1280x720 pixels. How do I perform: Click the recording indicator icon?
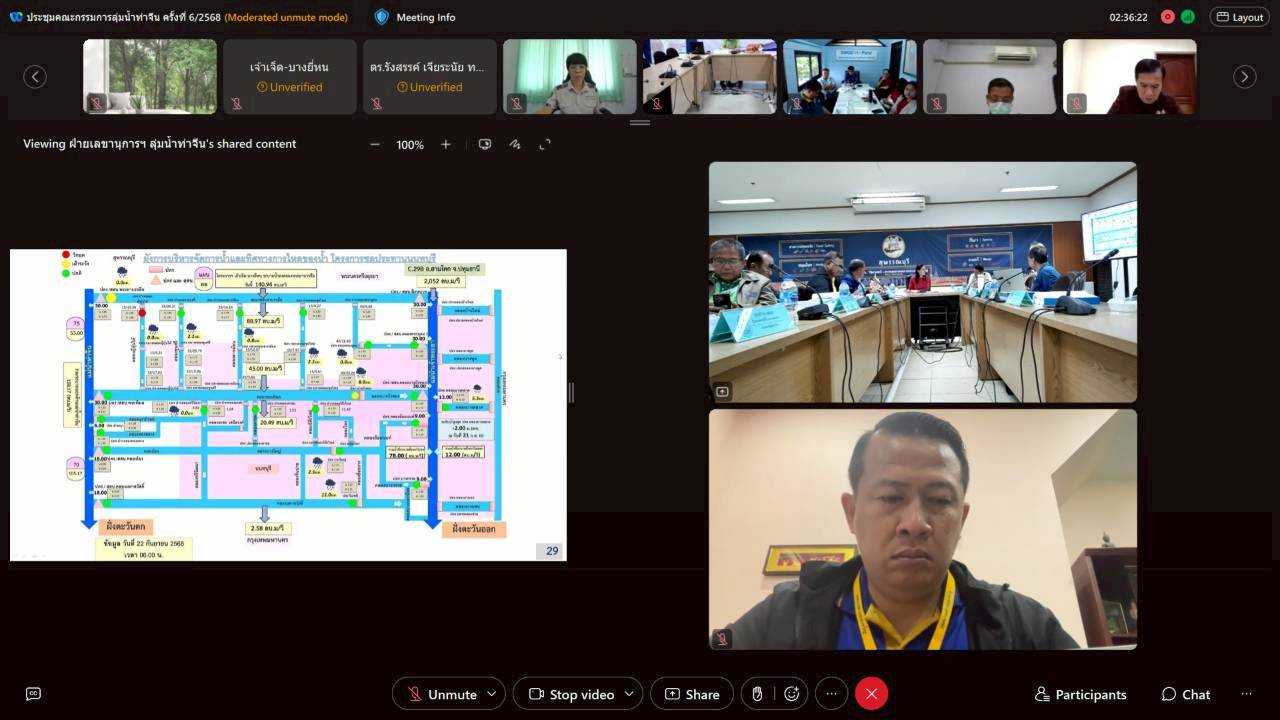pyautogui.click(x=1167, y=17)
